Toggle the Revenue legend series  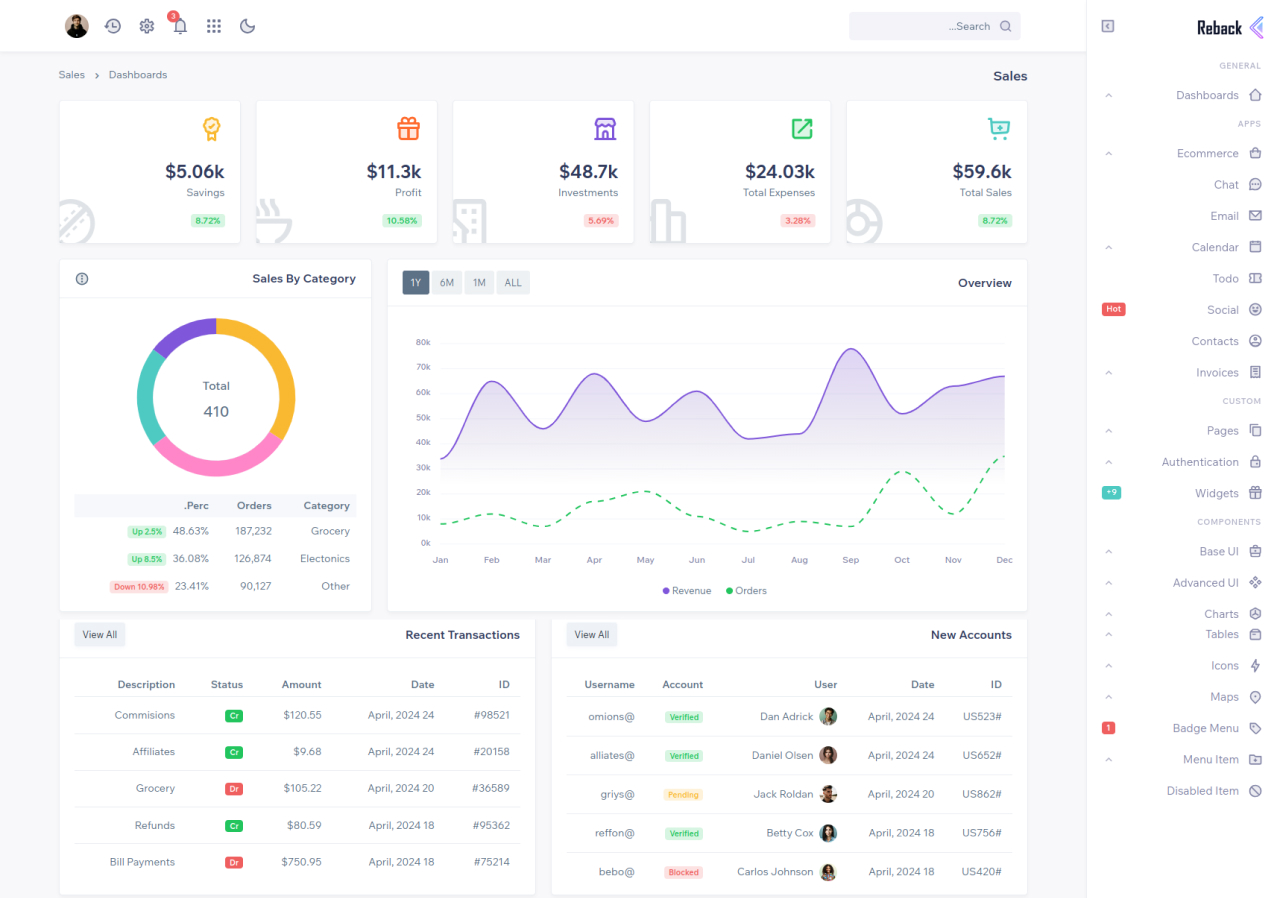[x=687, y=591]
